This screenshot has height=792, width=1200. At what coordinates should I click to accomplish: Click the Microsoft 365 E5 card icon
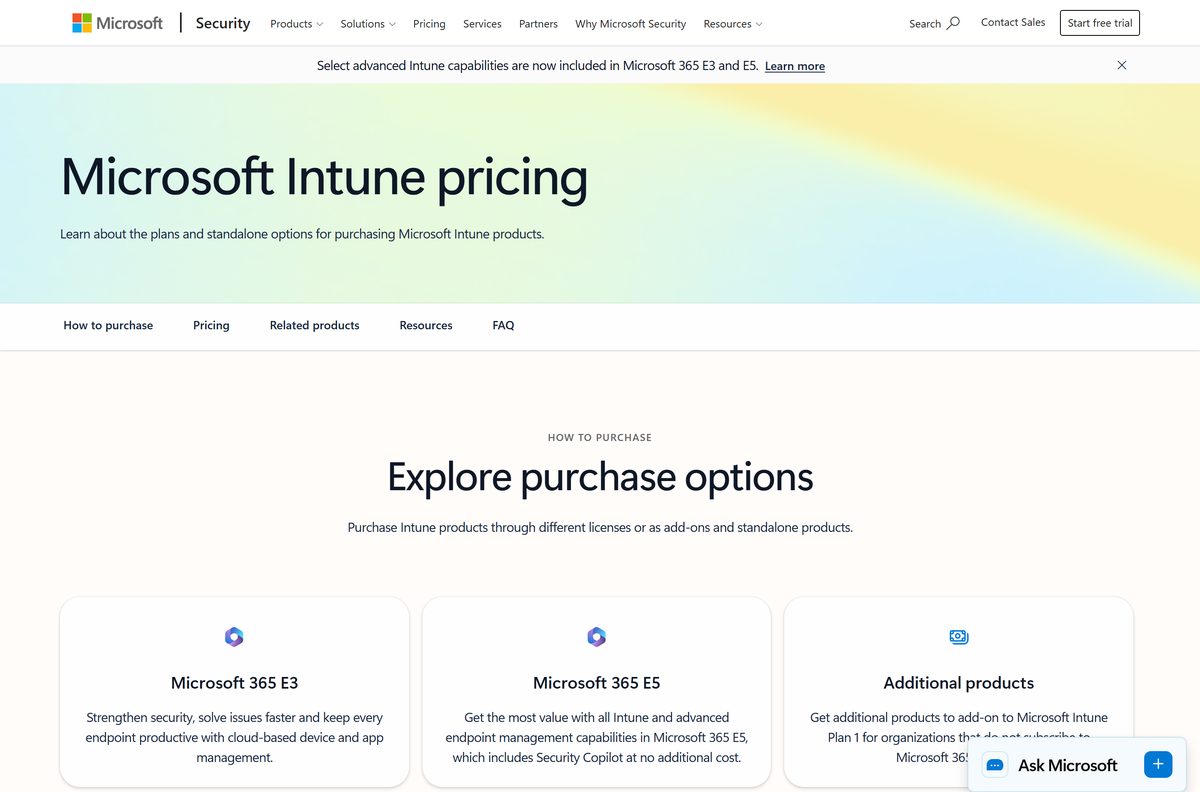pos(596,637)
